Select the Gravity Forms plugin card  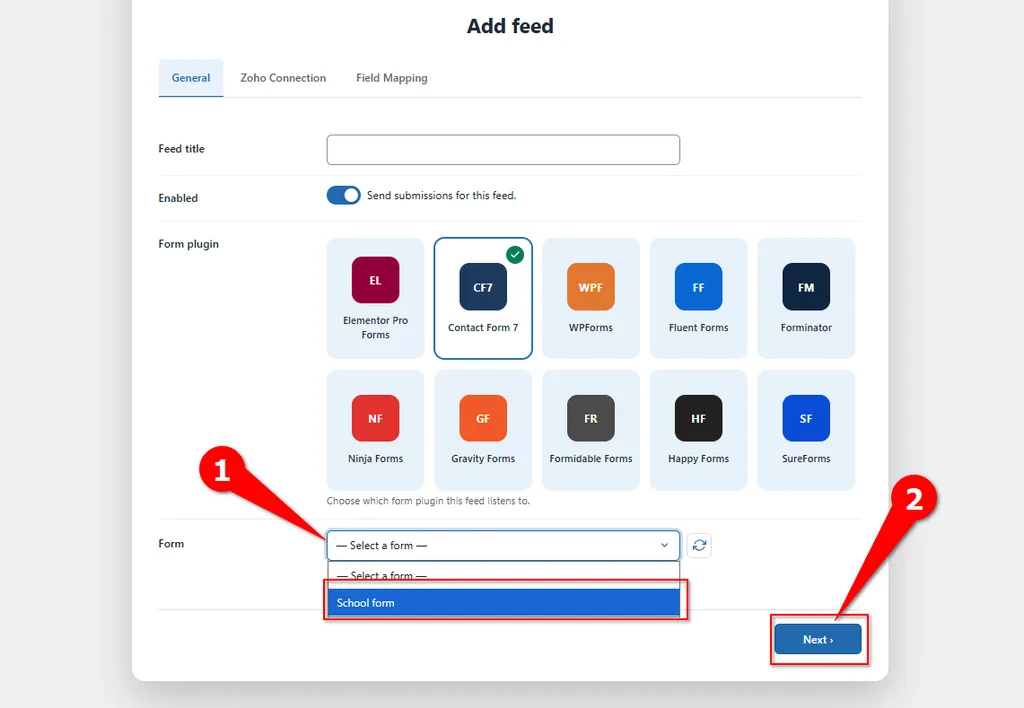tap(483, 430)
